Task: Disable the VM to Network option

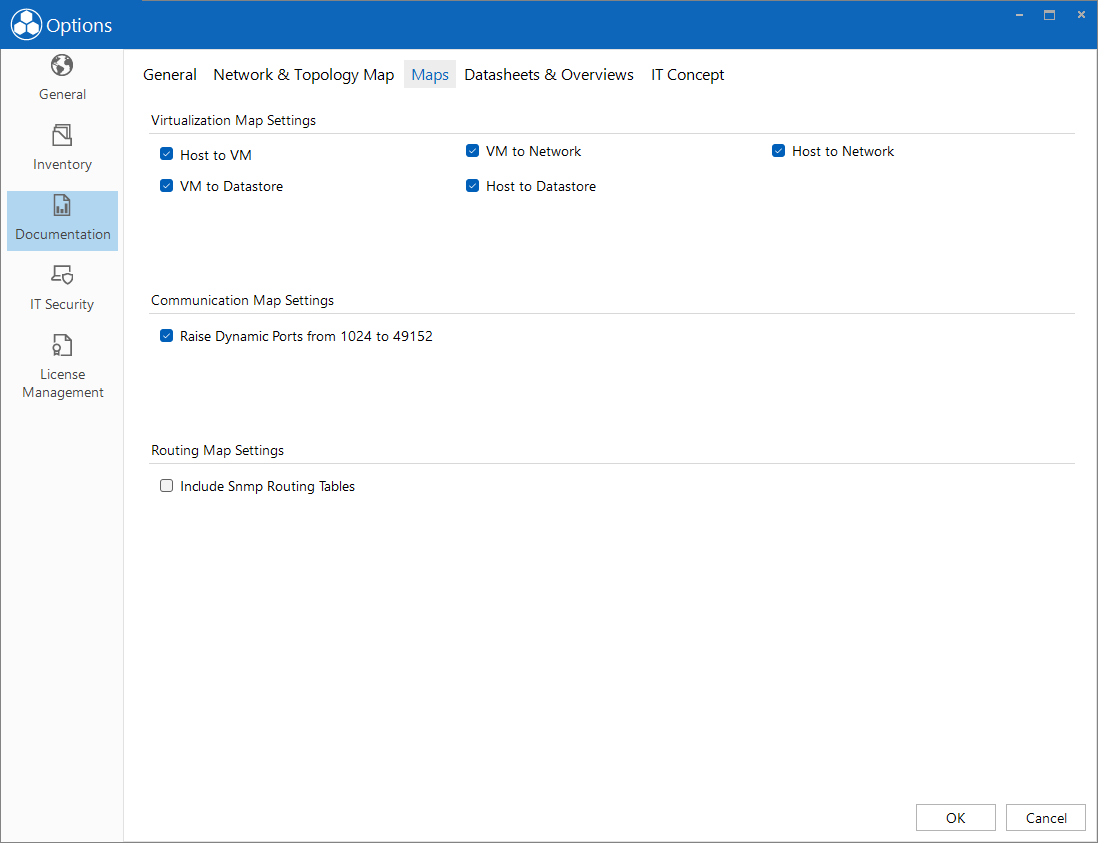Action: pyautogui.click(x=473, y=151)
